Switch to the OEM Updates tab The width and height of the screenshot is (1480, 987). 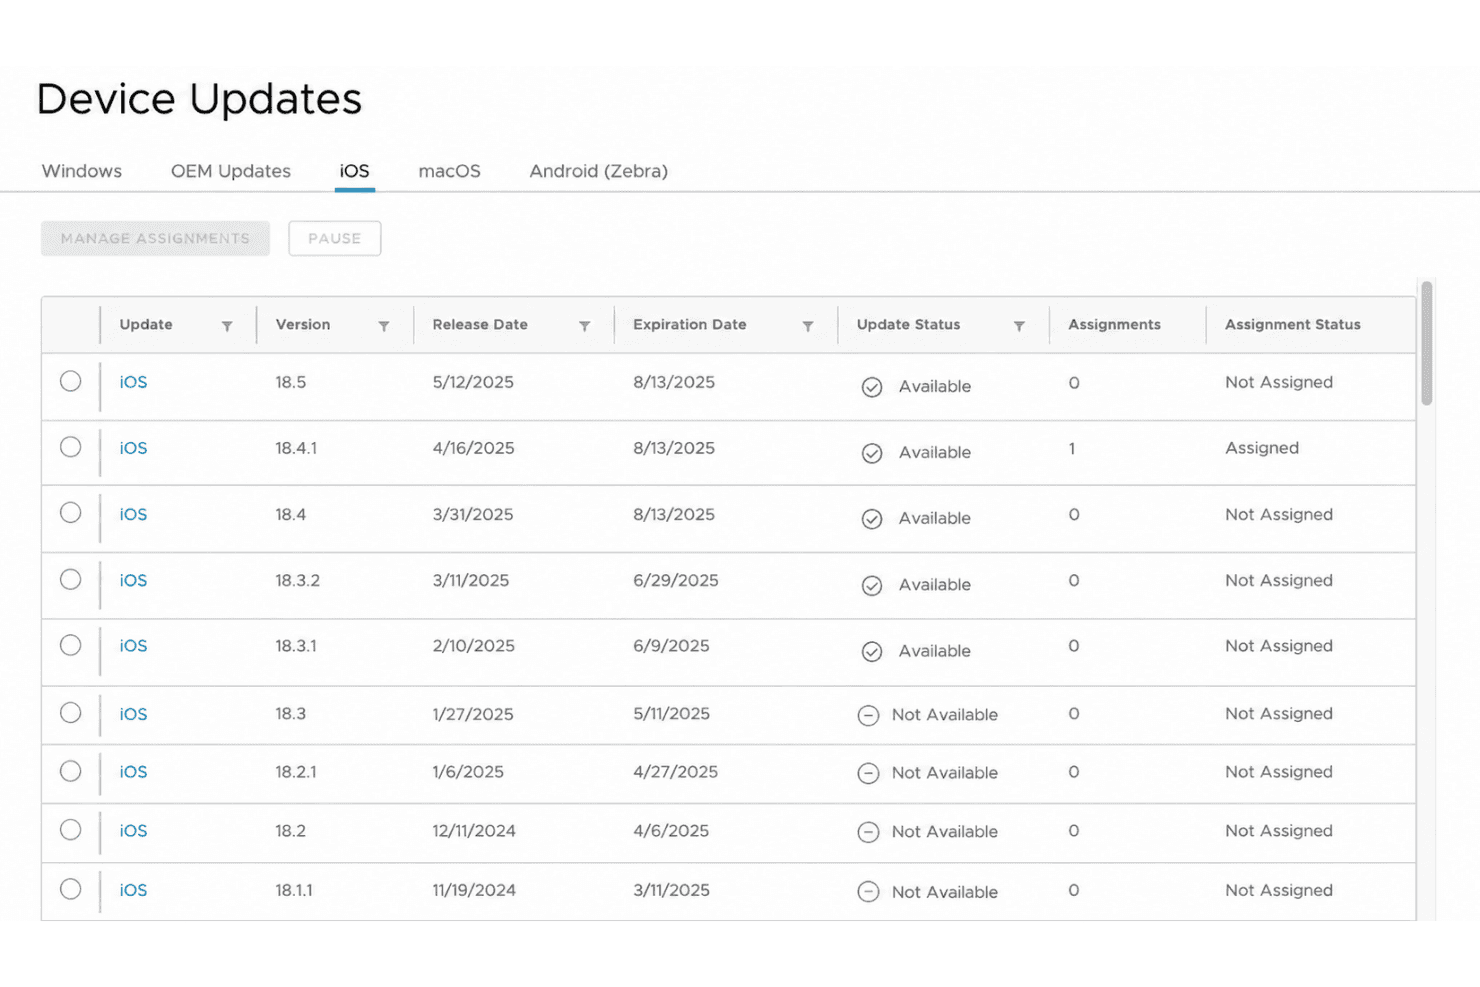tap(231, 171)
